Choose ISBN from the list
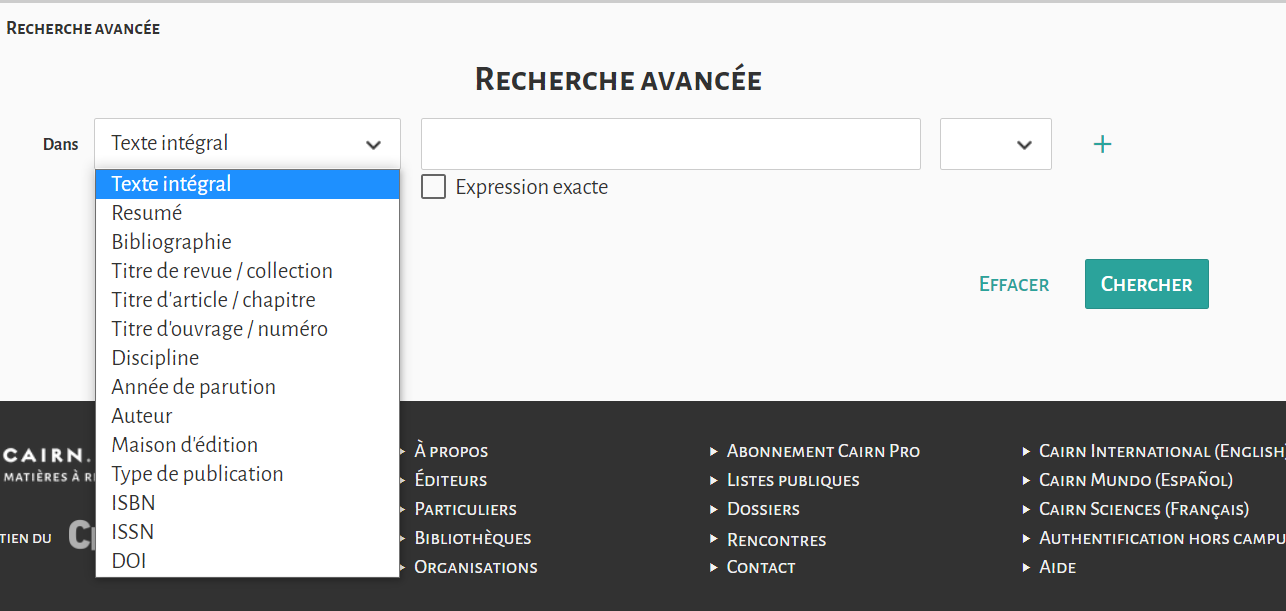The width and height of the screenshot is (1286, 611). click(133, 503)
